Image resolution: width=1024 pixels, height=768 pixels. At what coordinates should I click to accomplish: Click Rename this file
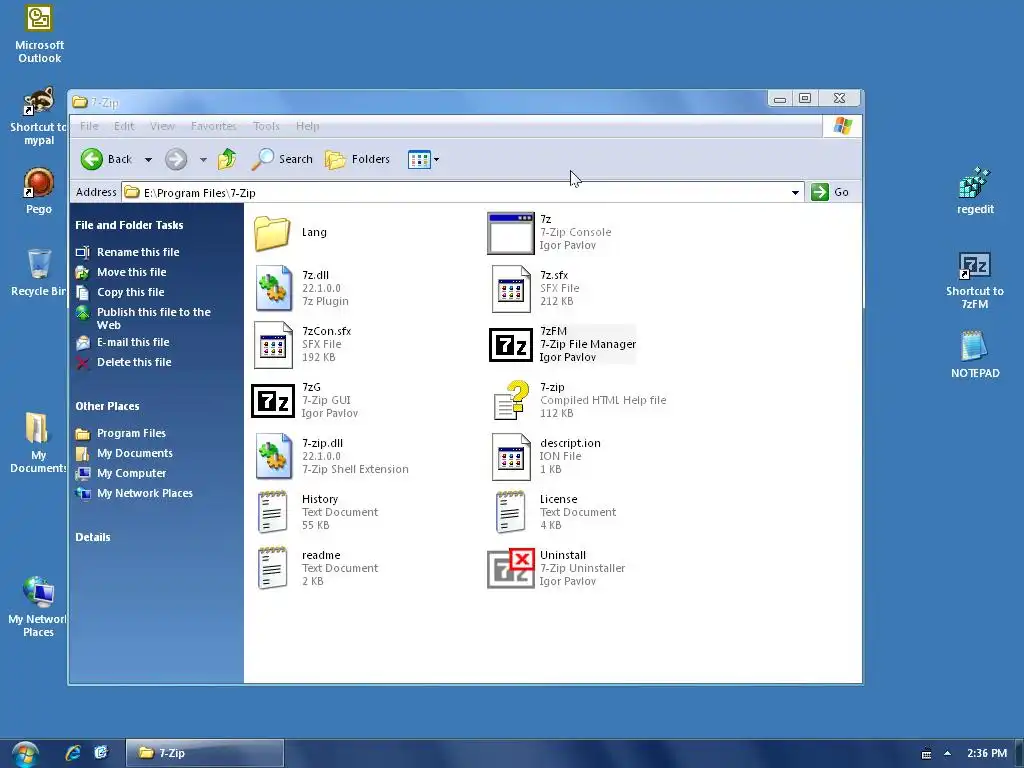point(138,252)
